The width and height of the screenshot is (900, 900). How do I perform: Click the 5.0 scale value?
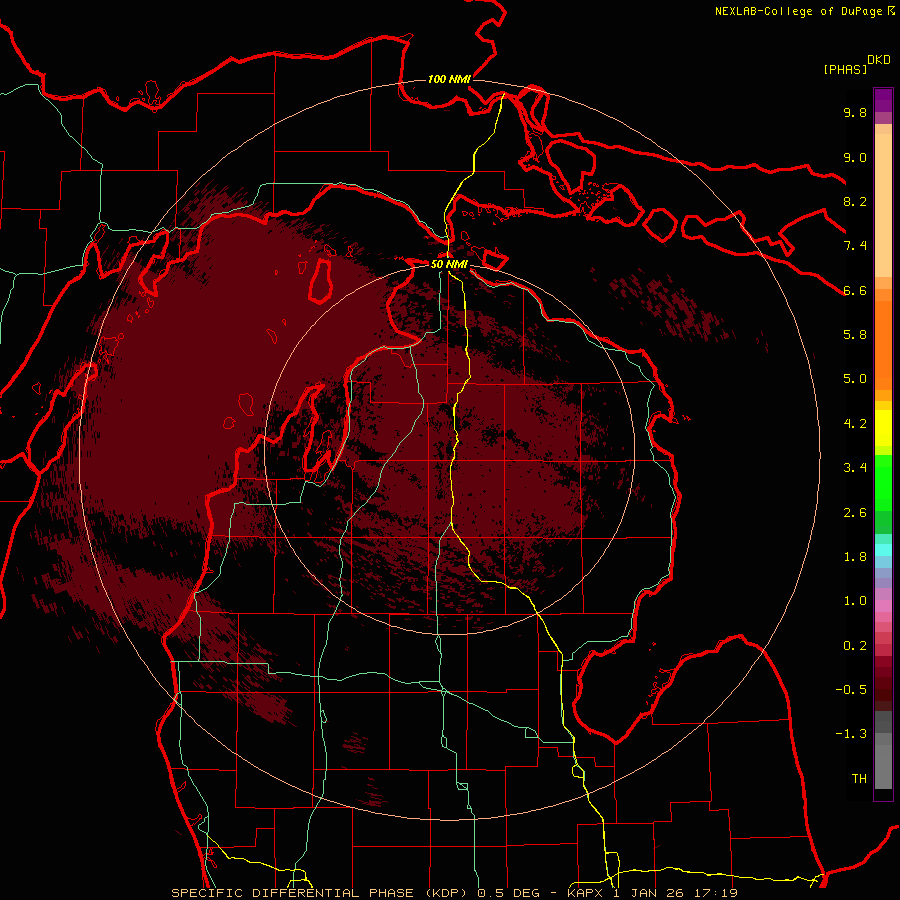[x=855, y=379]
